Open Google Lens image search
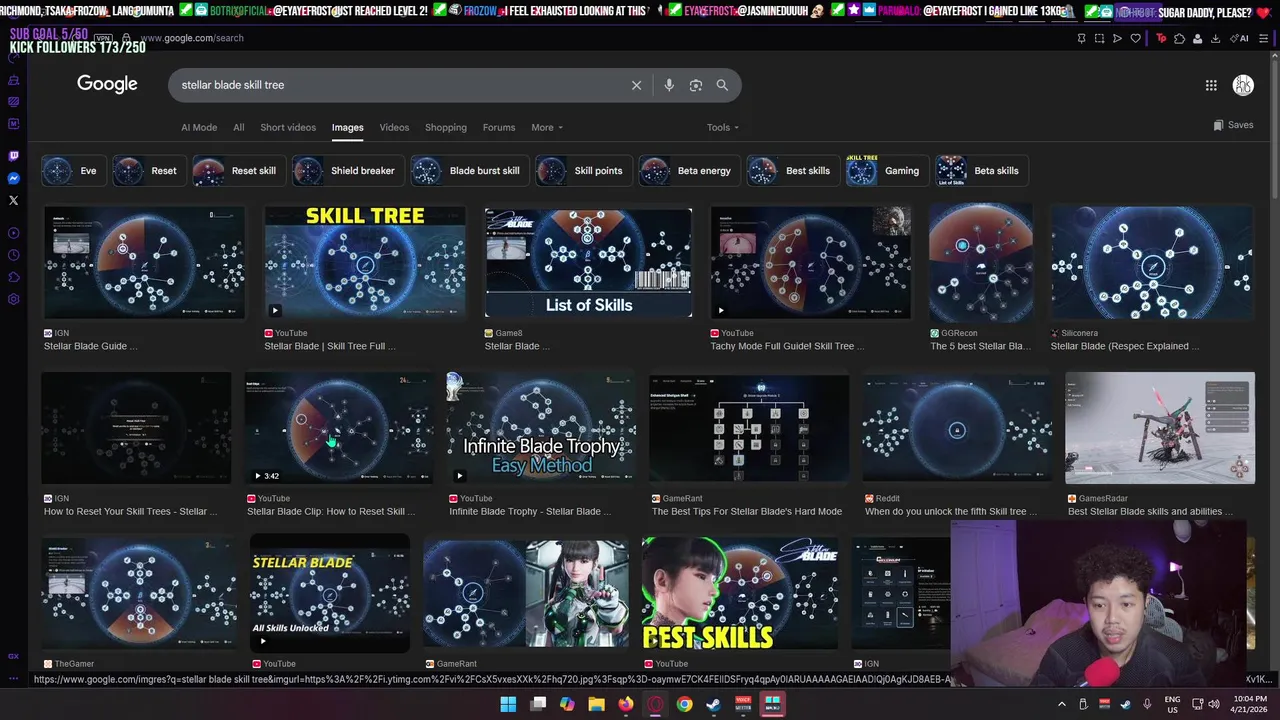Viewport: 1280px width, 720px height. click(696, 85)
